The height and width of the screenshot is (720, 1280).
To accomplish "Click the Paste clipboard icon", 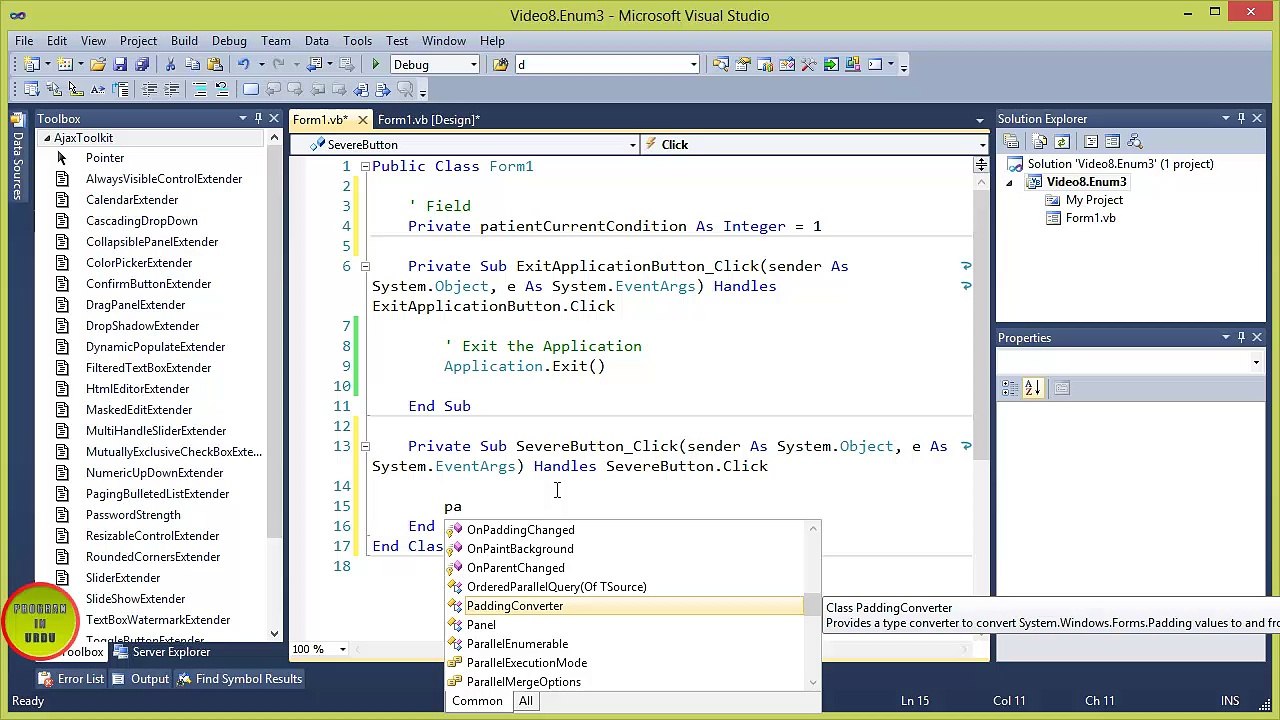I will 215,65.
